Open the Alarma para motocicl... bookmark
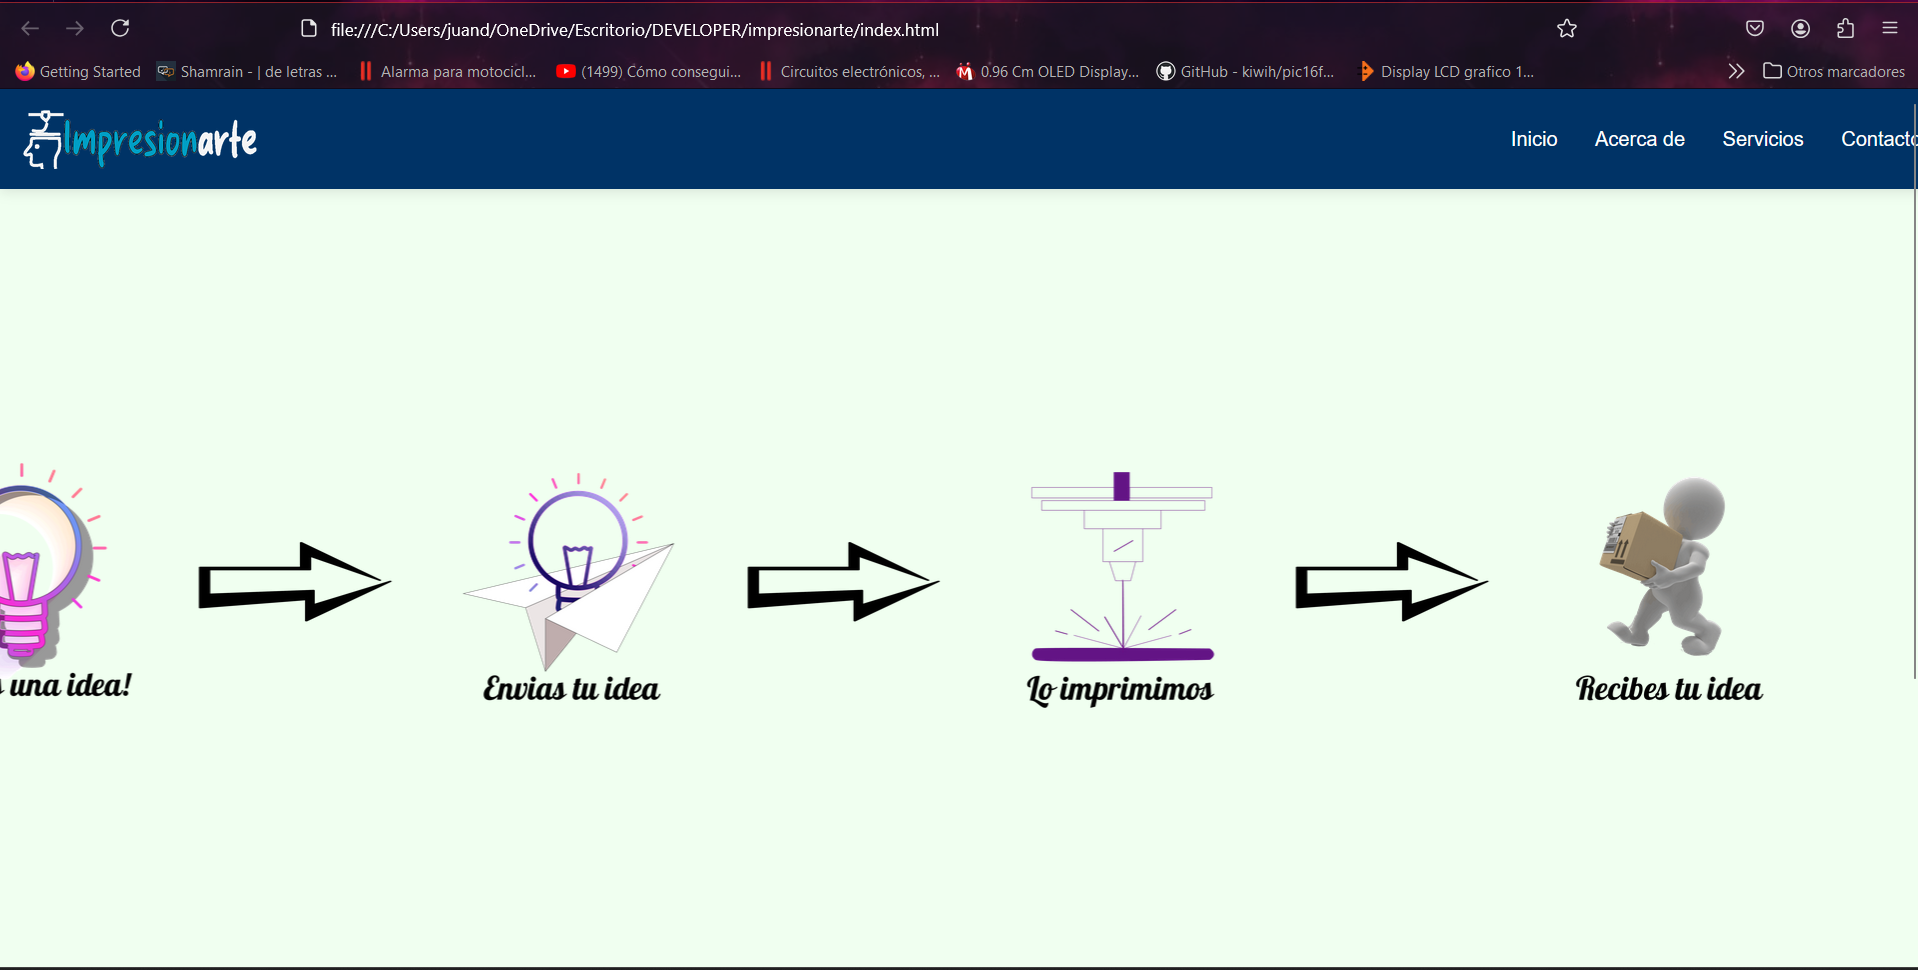 447,71
